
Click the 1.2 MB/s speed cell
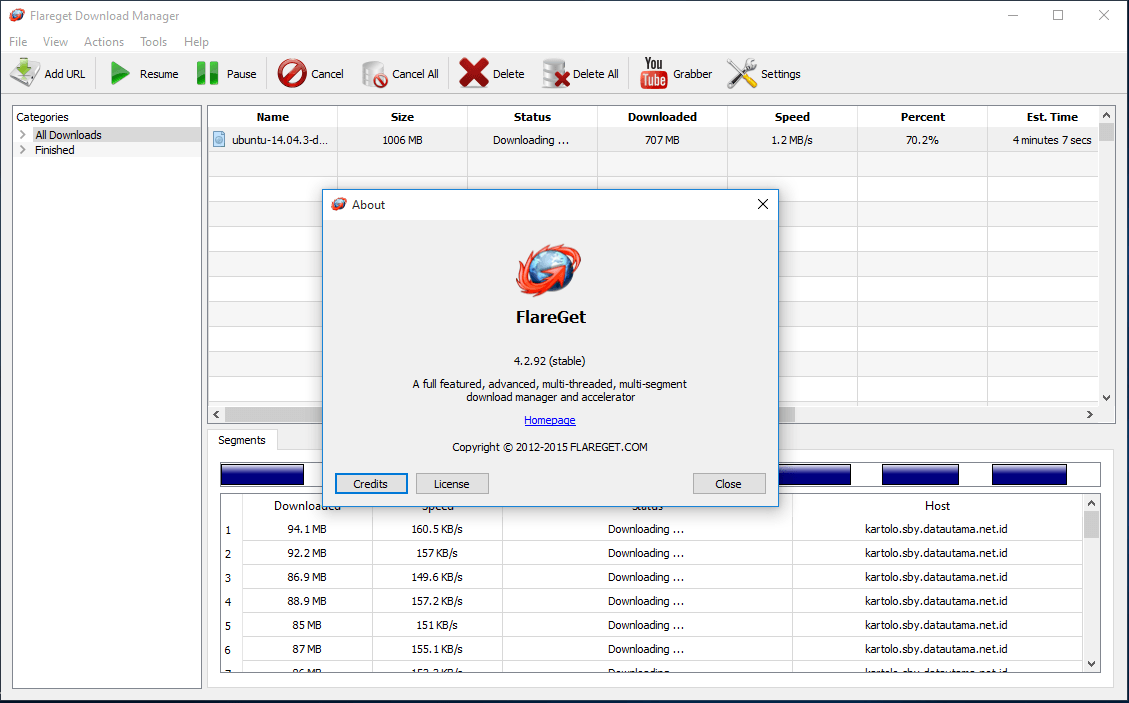pyautogui.click(x=792, y=140)
